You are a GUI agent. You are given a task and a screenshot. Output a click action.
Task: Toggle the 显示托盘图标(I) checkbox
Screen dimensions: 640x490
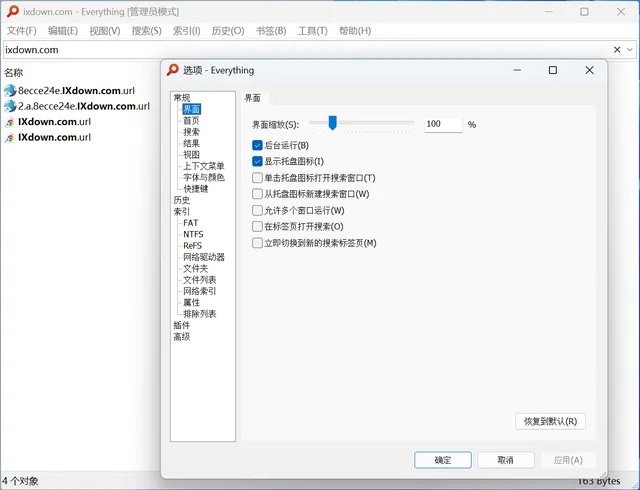[257, 161]
